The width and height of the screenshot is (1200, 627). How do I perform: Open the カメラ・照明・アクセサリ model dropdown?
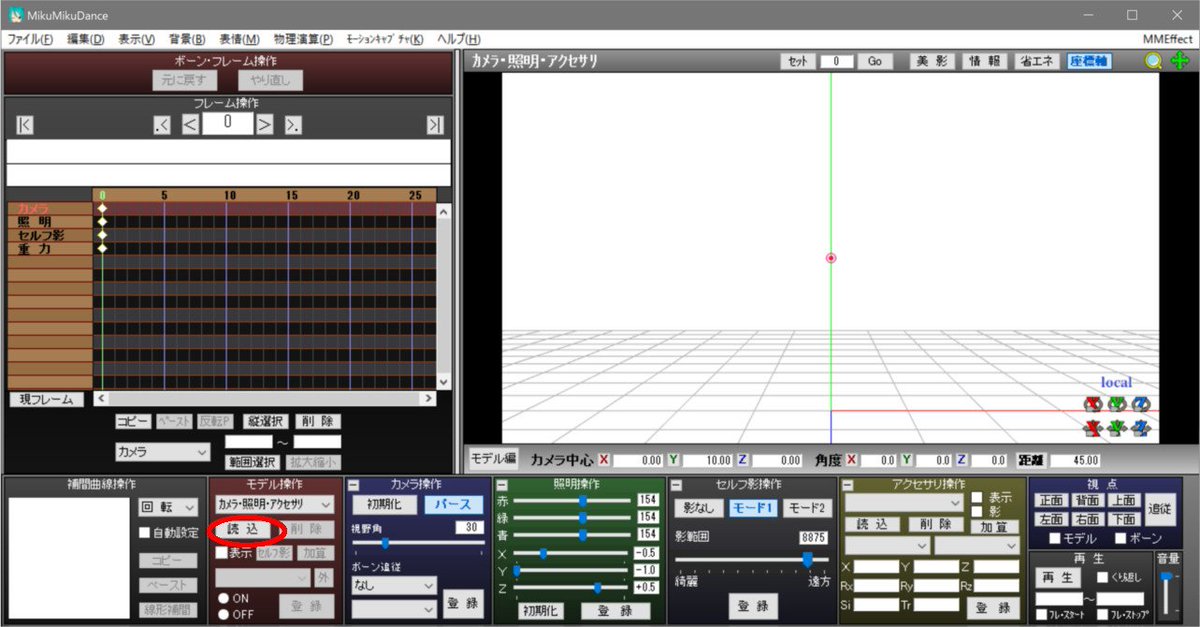274,505
